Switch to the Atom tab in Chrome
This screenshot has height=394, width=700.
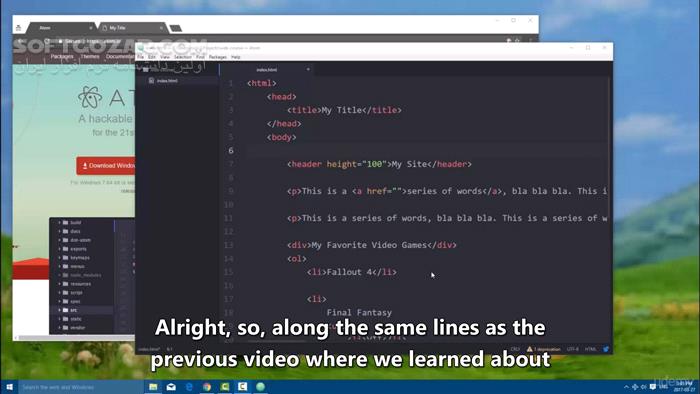(60, 28)
